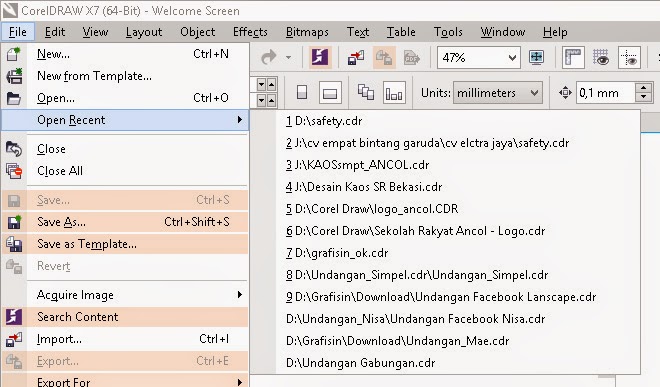Click the Search Content toolbar icon
This screenshot has height=387, width=660.
[319, 57]
